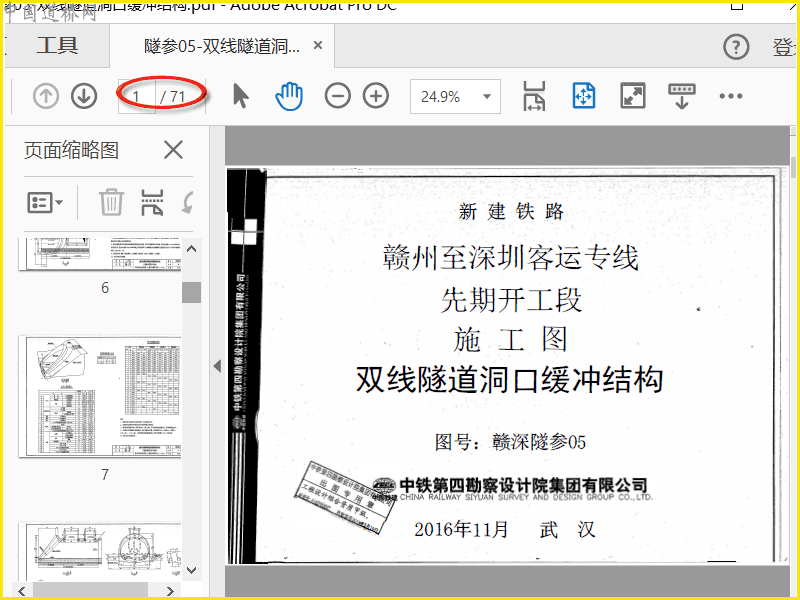Activate the hand pan tool
Image resolution: width=800 pixels, height=600 pixels.
tap(289, 96)
